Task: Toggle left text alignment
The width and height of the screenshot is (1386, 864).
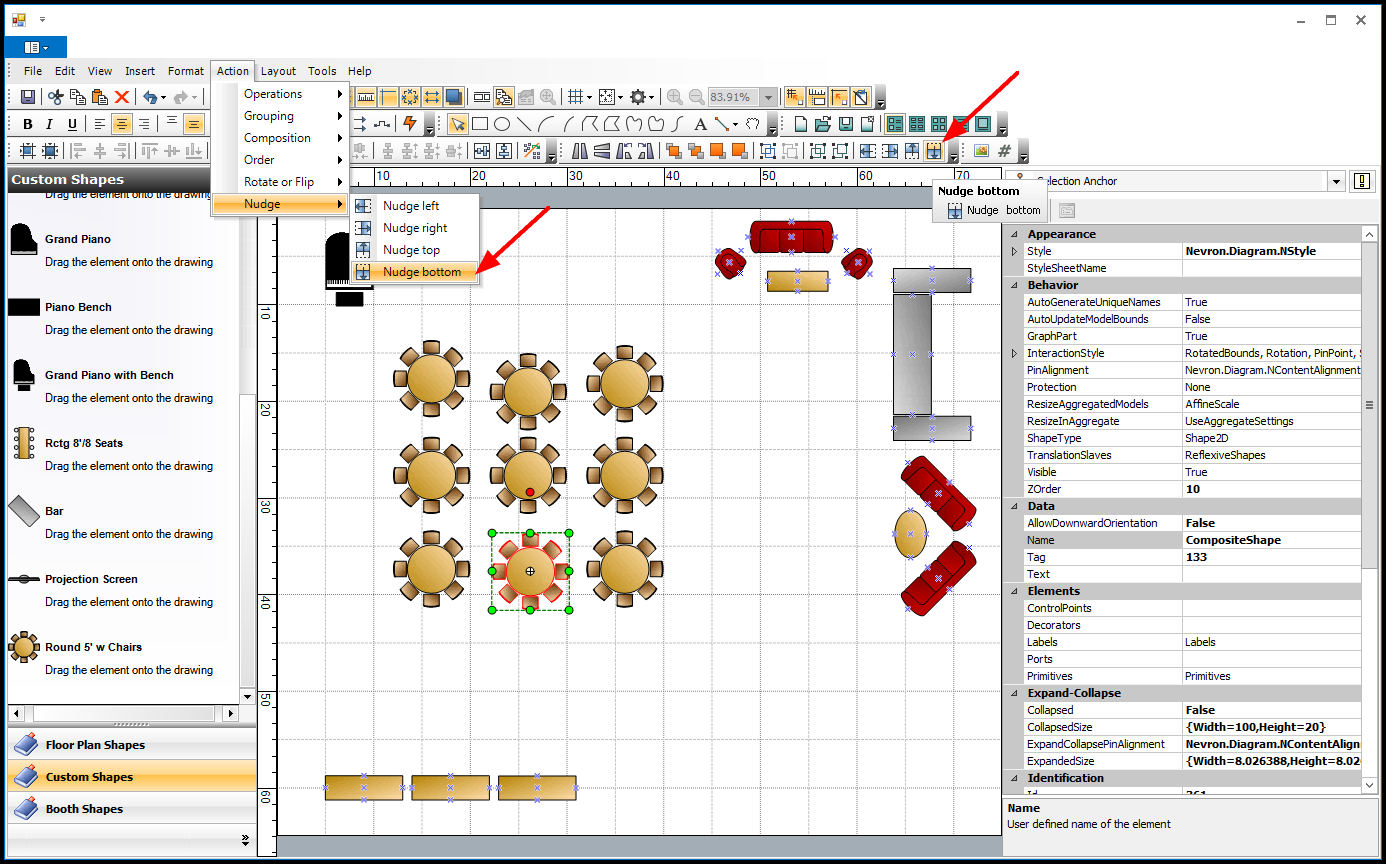Action: [100, 124]
